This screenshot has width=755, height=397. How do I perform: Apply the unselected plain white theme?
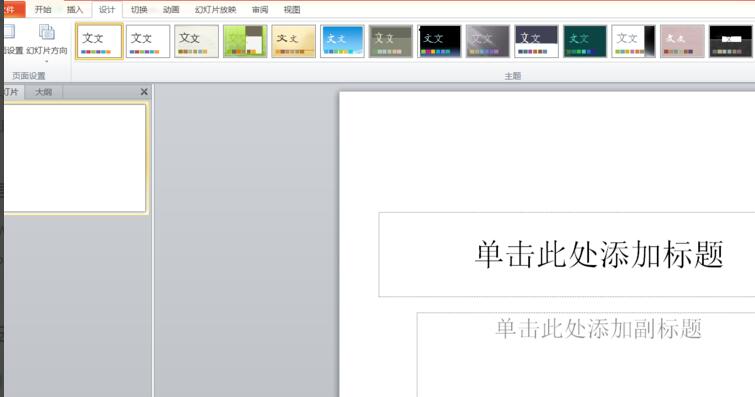(148, 41)
